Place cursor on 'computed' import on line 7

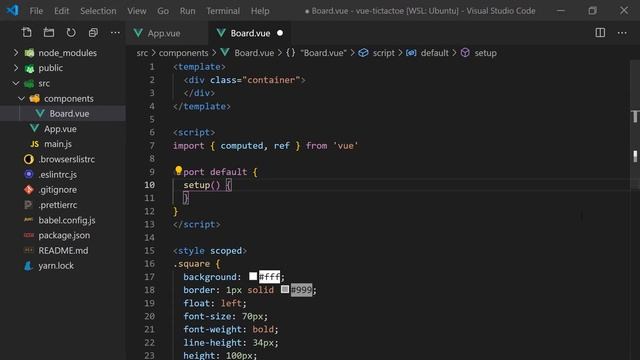tap(242, 146)
